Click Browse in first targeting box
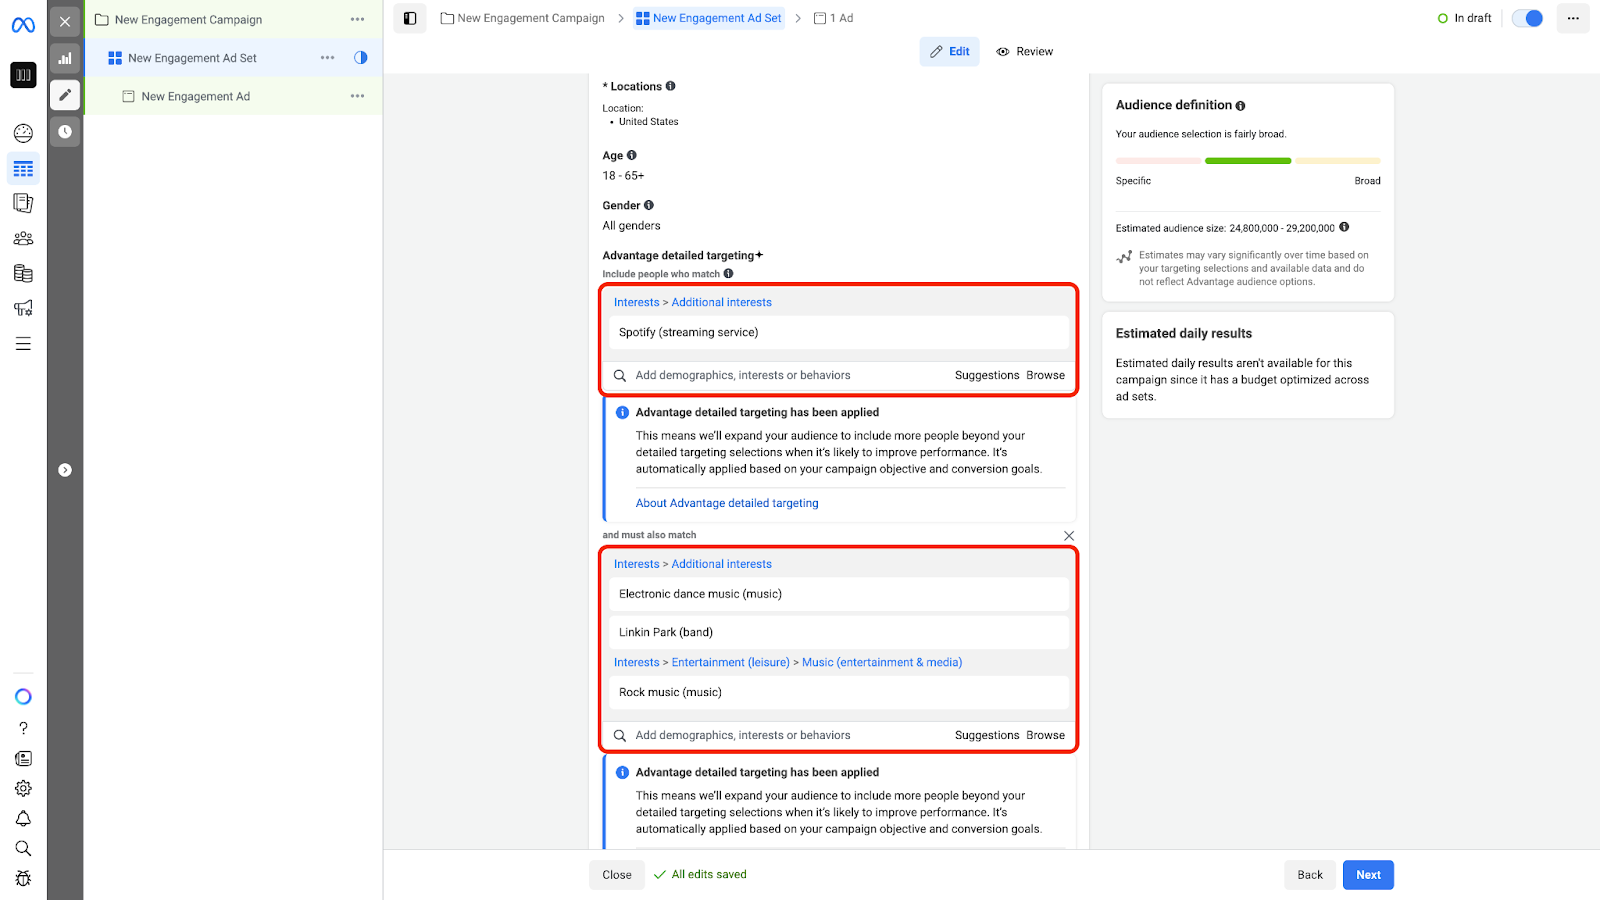 pos(1045,376)
